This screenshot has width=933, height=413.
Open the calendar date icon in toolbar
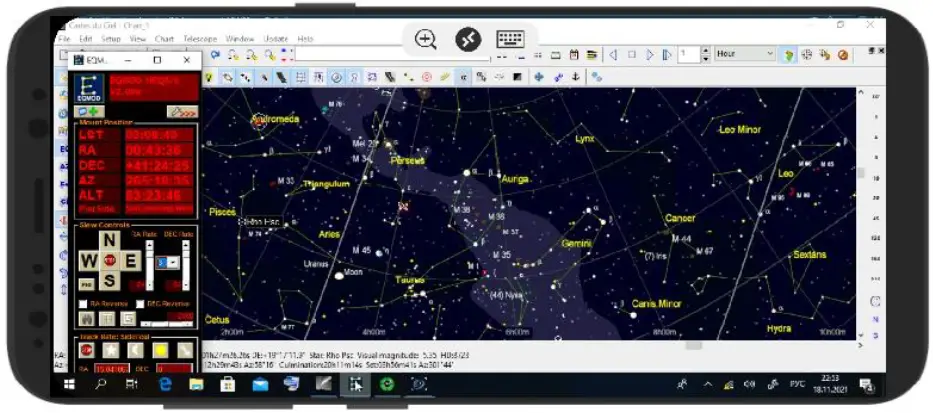click(574, 55)
